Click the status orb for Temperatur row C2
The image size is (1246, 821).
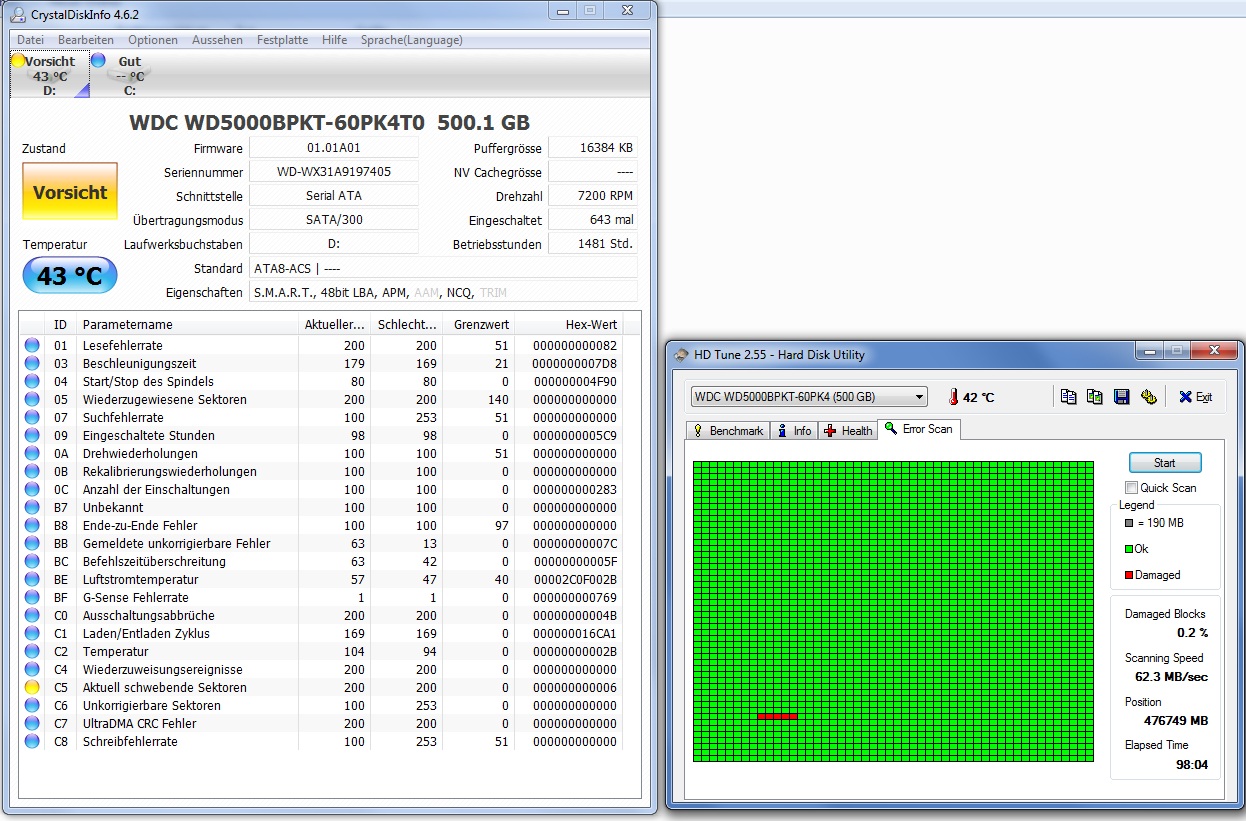[32, 651]
